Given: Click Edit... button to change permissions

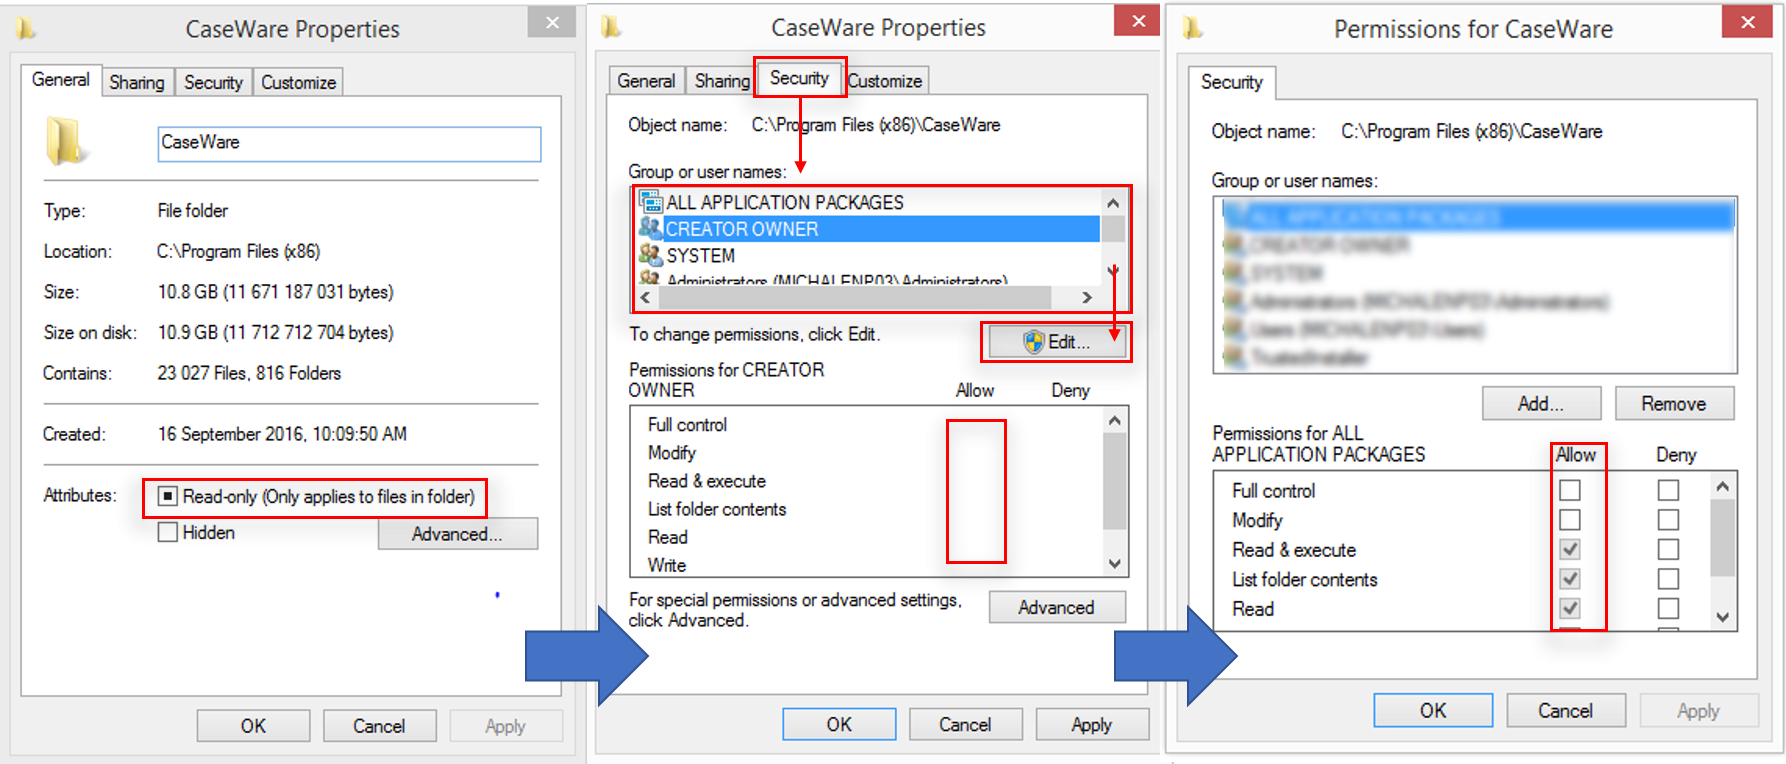Looking at the screenshot, I should (x=1057, y=342).
